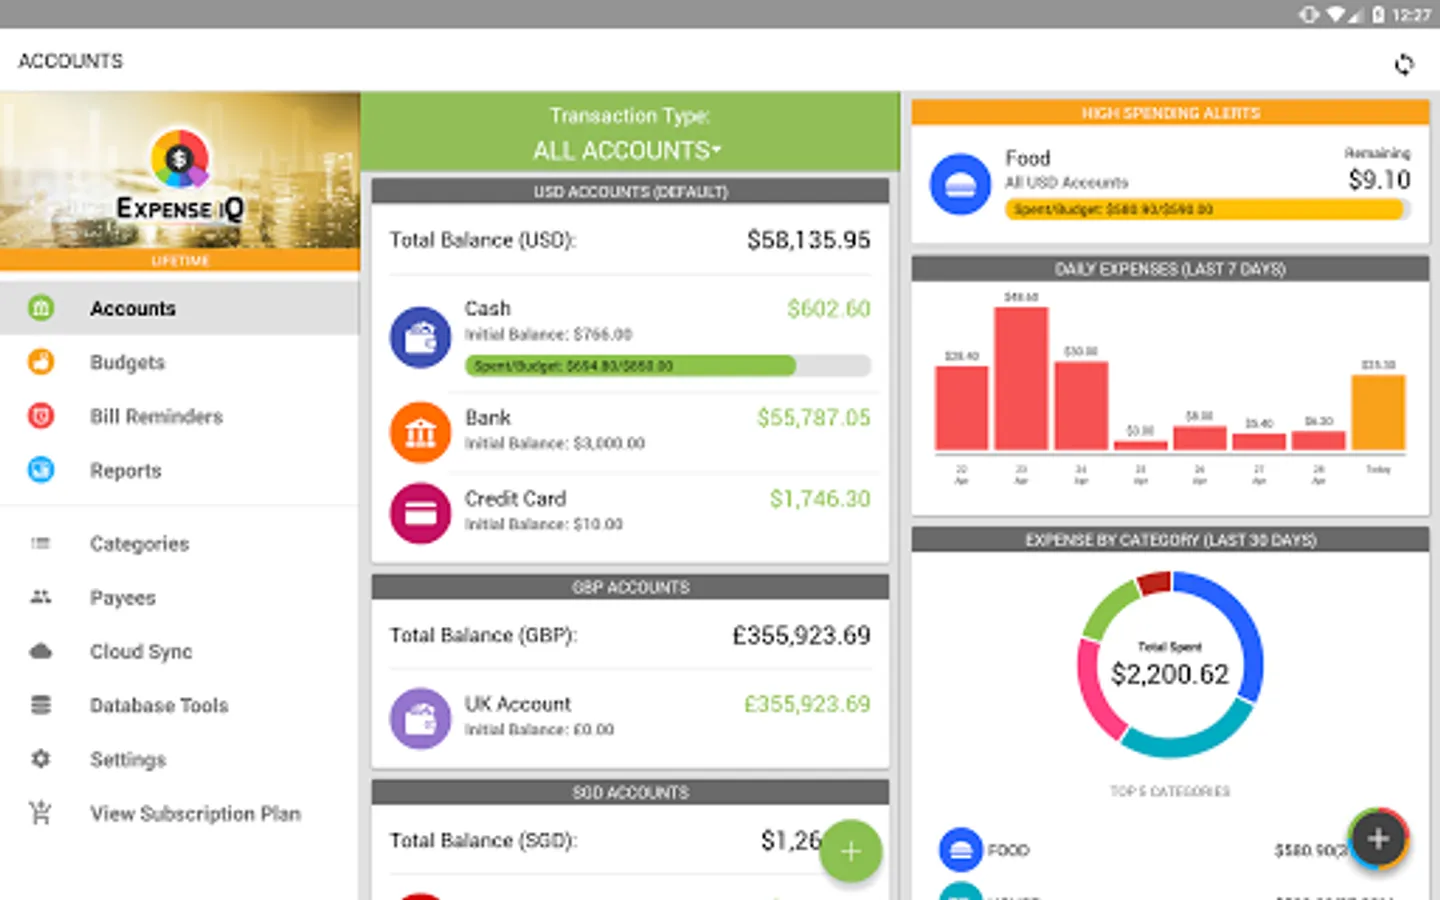Image resolution: width=1440 pixels, height=900 pixels.
Task: Open the Cash account balance $602.60
Action: click(828, 309)
